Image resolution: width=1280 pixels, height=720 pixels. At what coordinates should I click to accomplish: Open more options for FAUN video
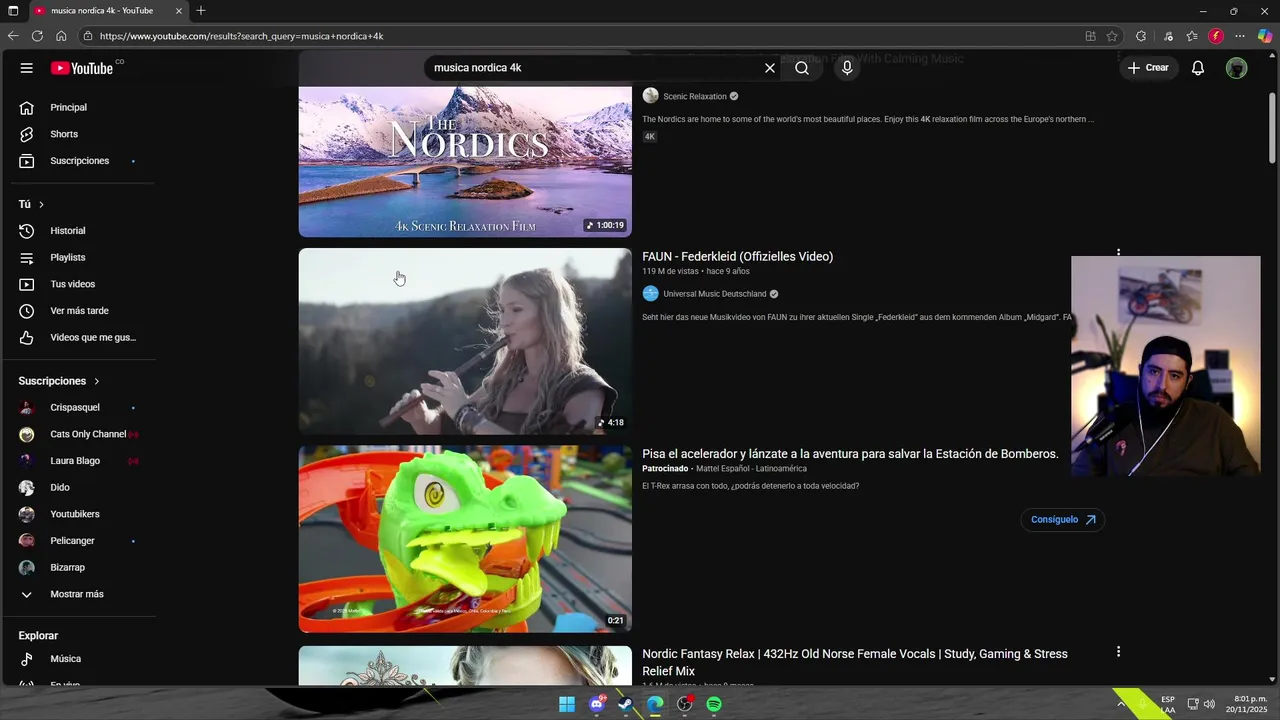pyautogui.click(x=1118, y=254)
